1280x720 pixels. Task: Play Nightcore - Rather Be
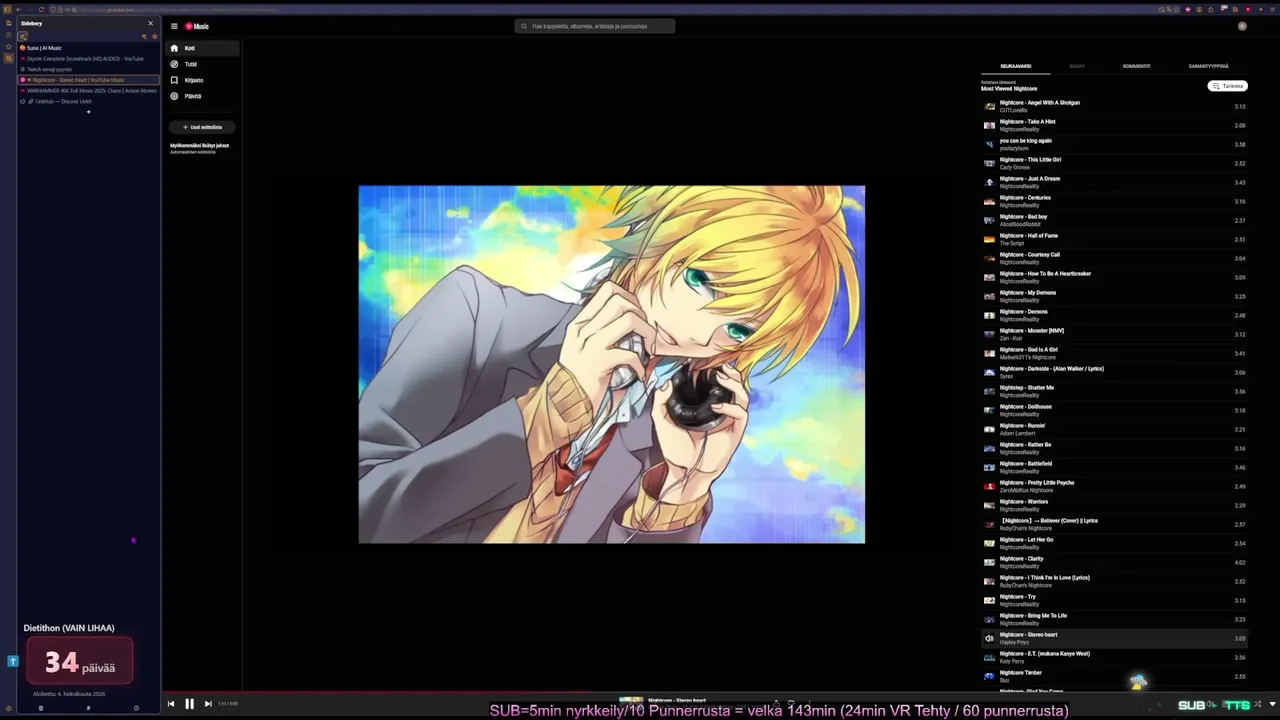tap(1115, 448)
